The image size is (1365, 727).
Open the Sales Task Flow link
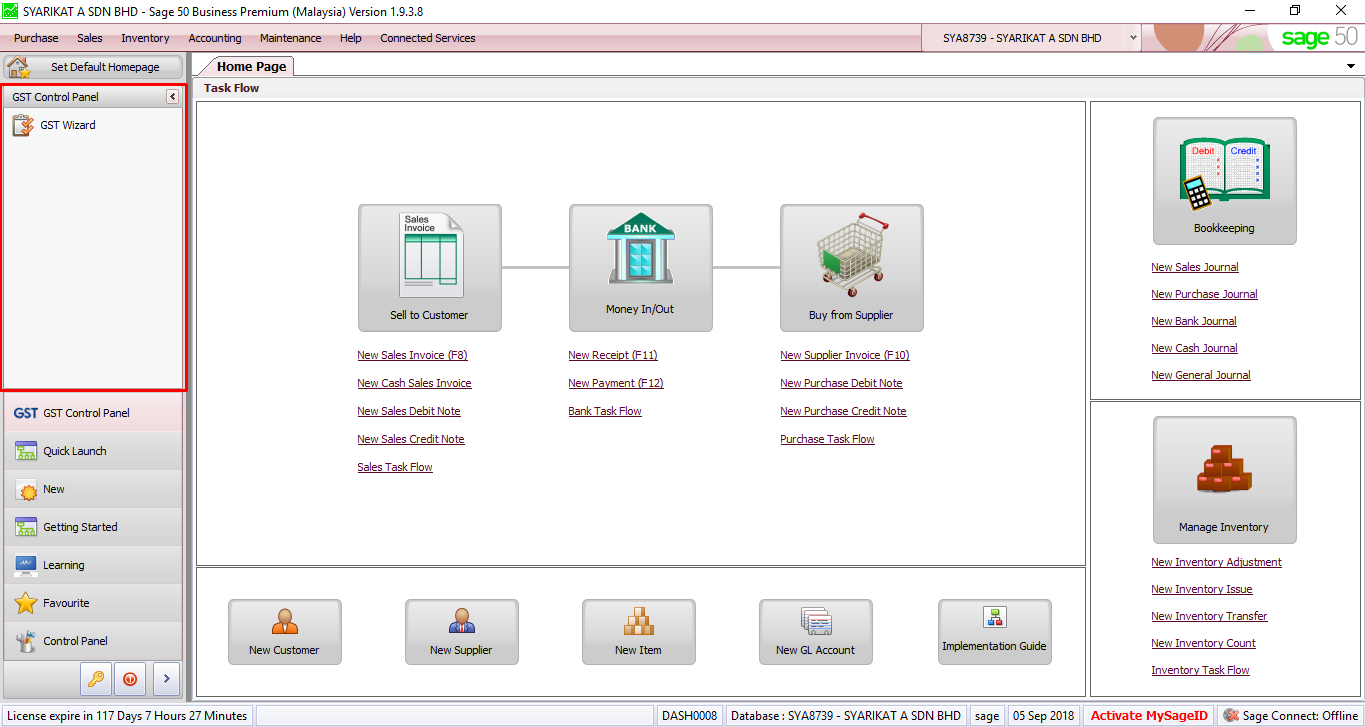395,467
